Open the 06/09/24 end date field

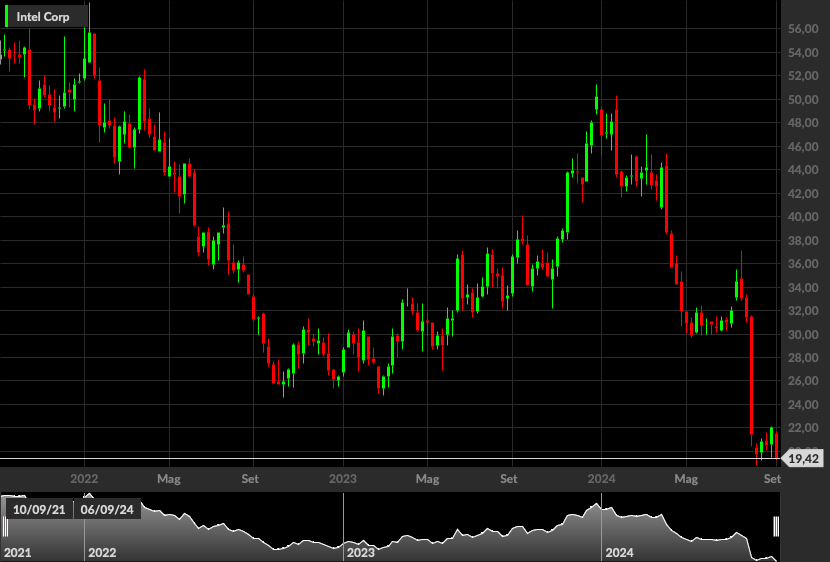click(x=107, y=510)
